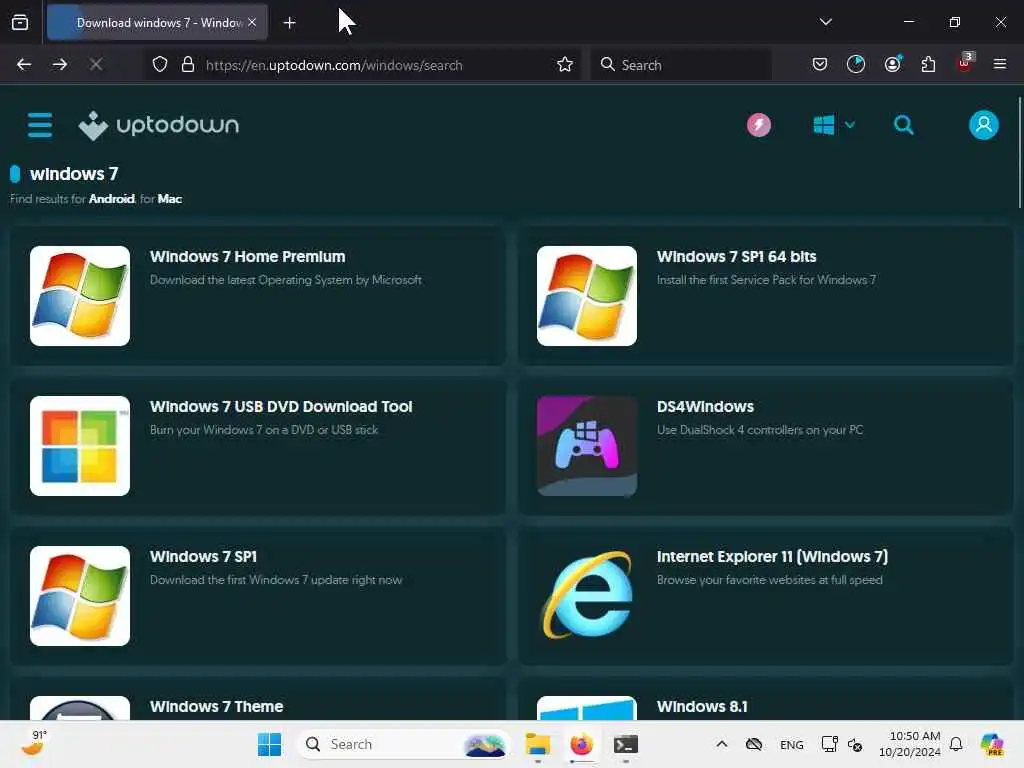Open the Copilot taskbar icon

992,744
